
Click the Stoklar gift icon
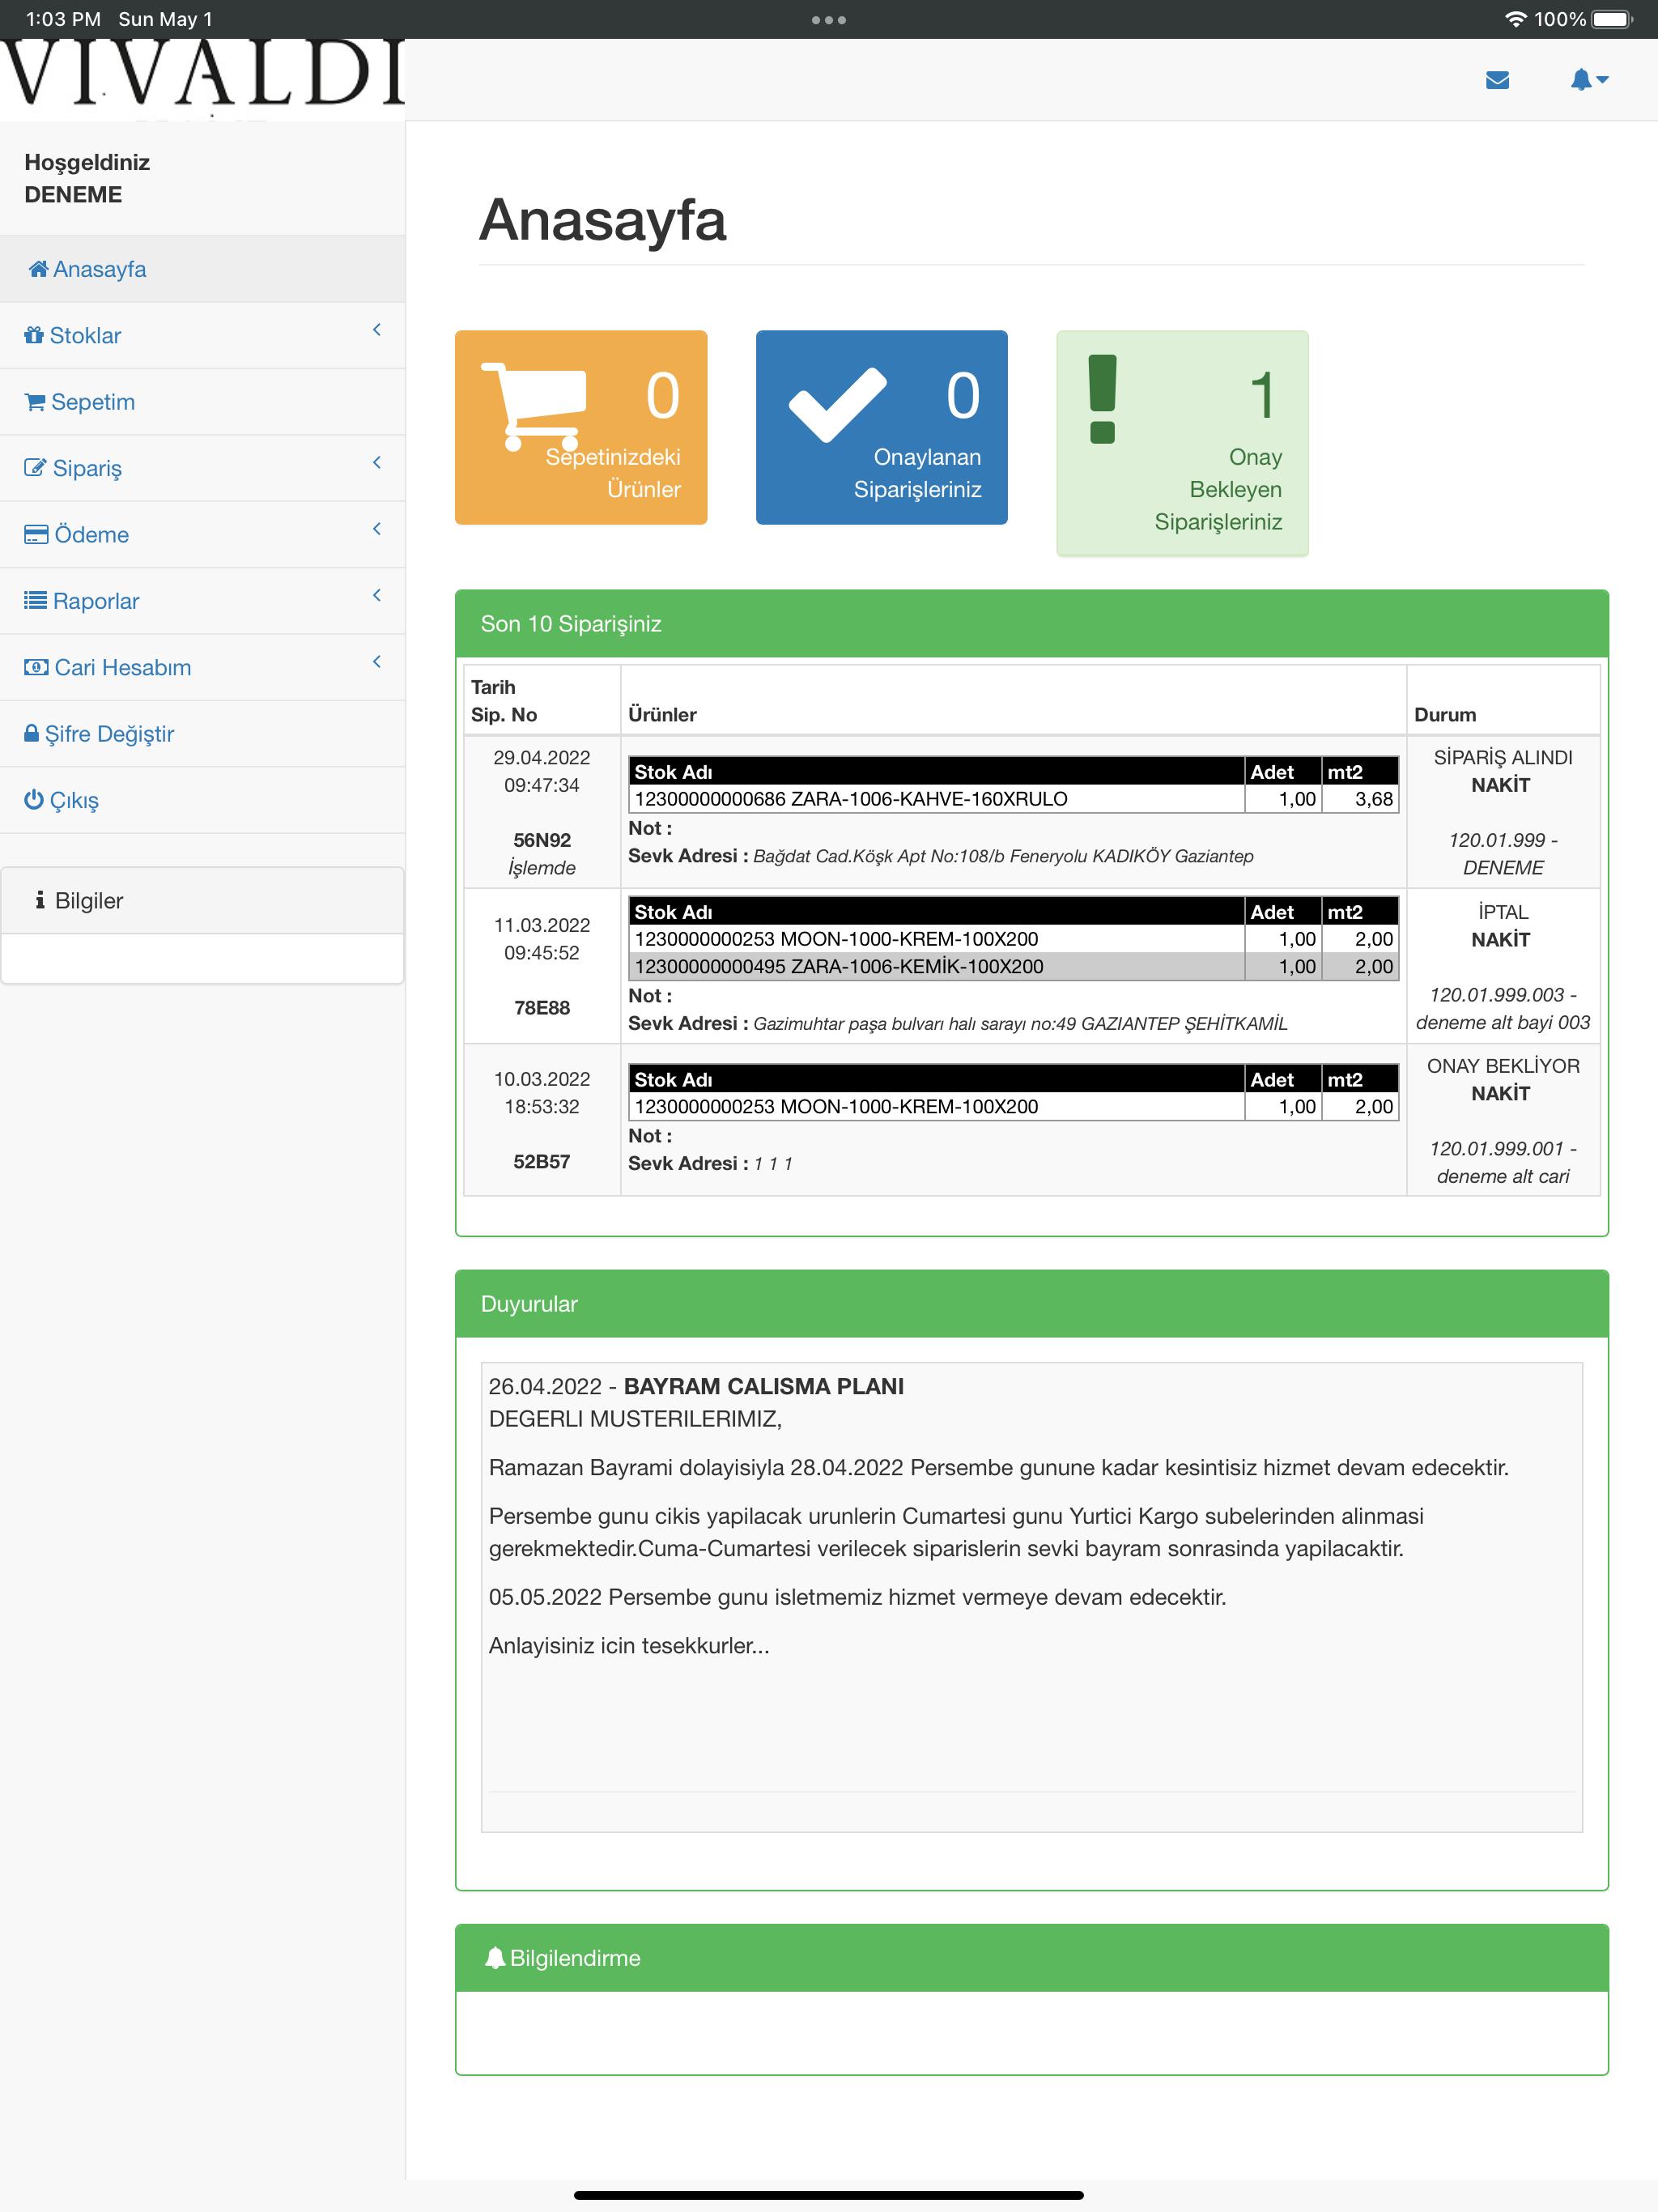pos(34,335)
